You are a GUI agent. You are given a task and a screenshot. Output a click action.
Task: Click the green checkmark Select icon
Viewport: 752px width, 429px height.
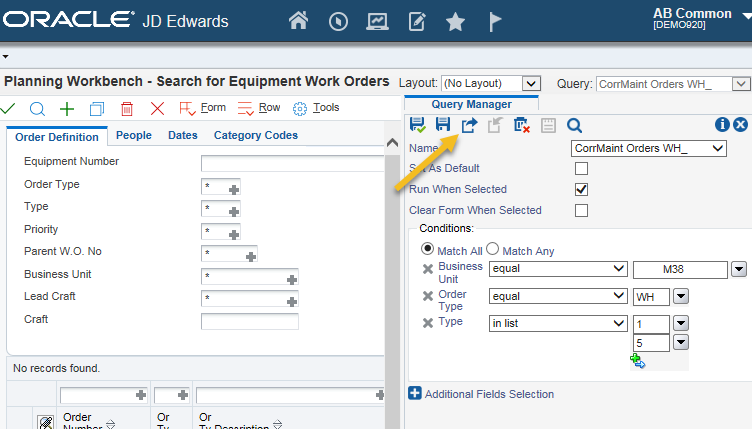point(8,109)
